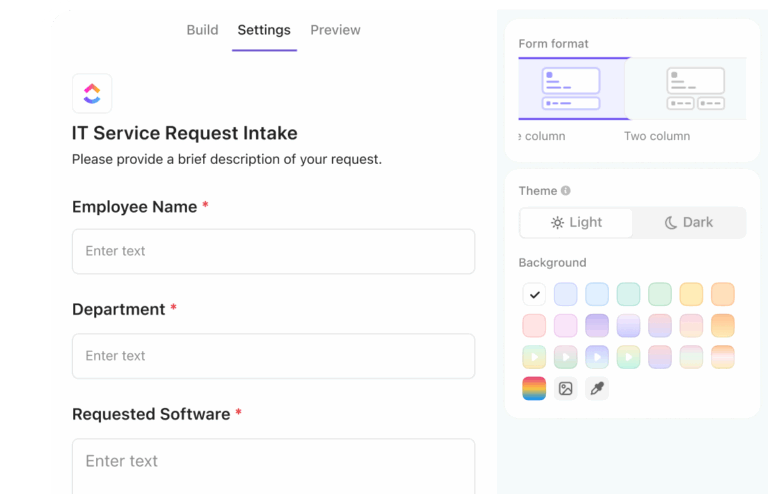Select the orange-and-white striped background swatch
The width and height of the screenshot is (768, 494).
722,357
